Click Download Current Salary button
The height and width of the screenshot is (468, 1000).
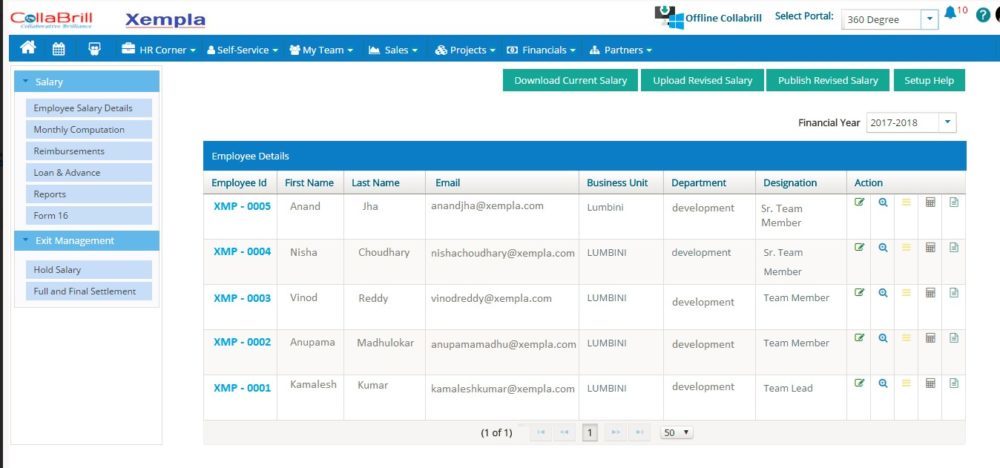tap(570, 80)
